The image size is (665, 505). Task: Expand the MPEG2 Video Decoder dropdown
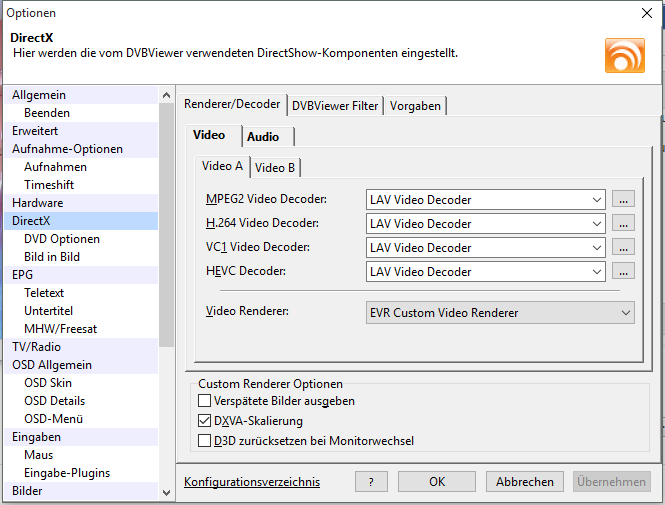(596, 200)
